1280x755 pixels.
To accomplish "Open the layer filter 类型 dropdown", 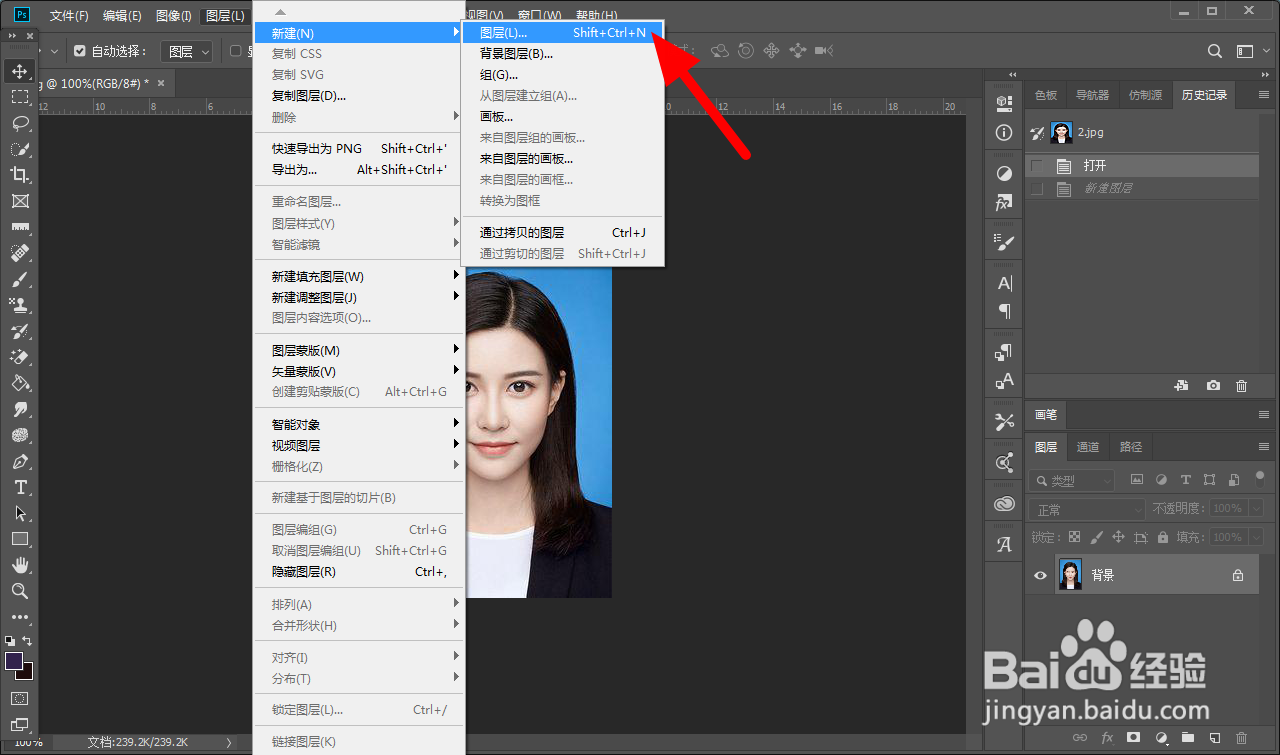I will click(1072, 480).
